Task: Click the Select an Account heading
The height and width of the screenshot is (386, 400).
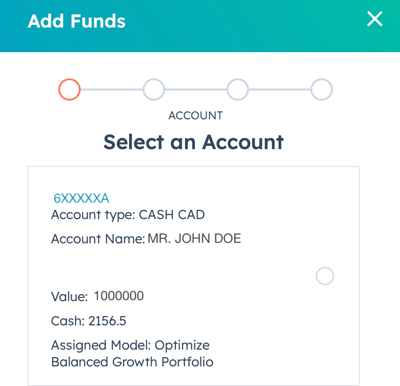Action: [194, 142]
